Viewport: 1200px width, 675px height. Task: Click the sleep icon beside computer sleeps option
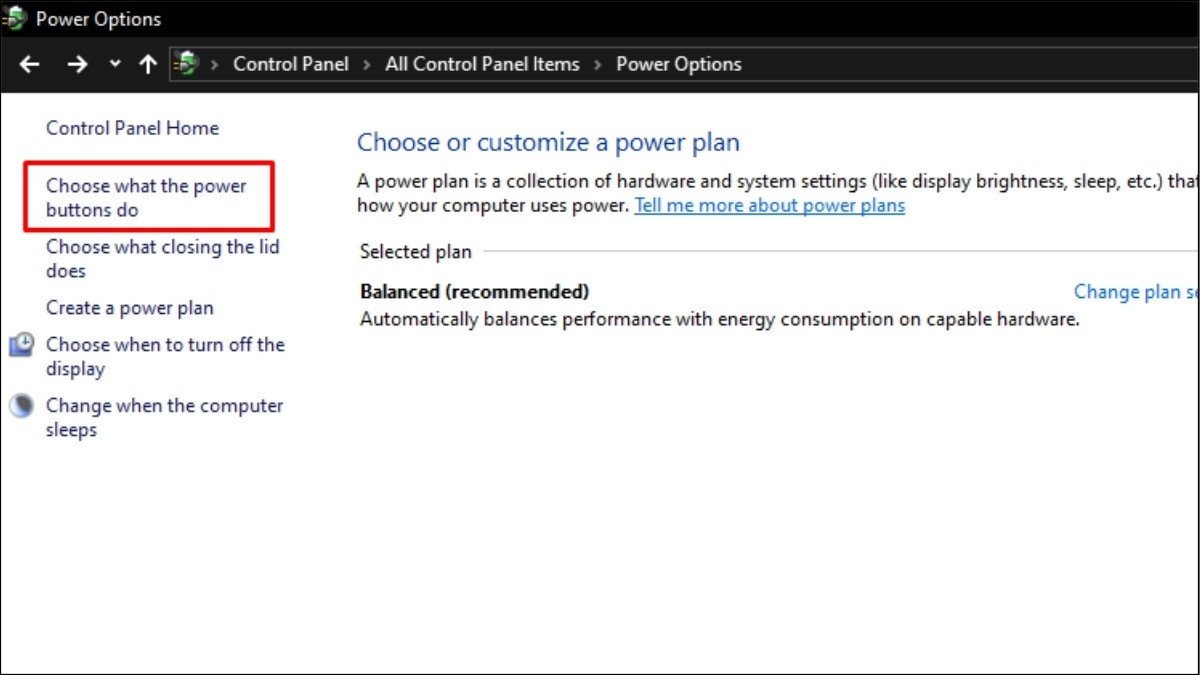click(23, 406)
